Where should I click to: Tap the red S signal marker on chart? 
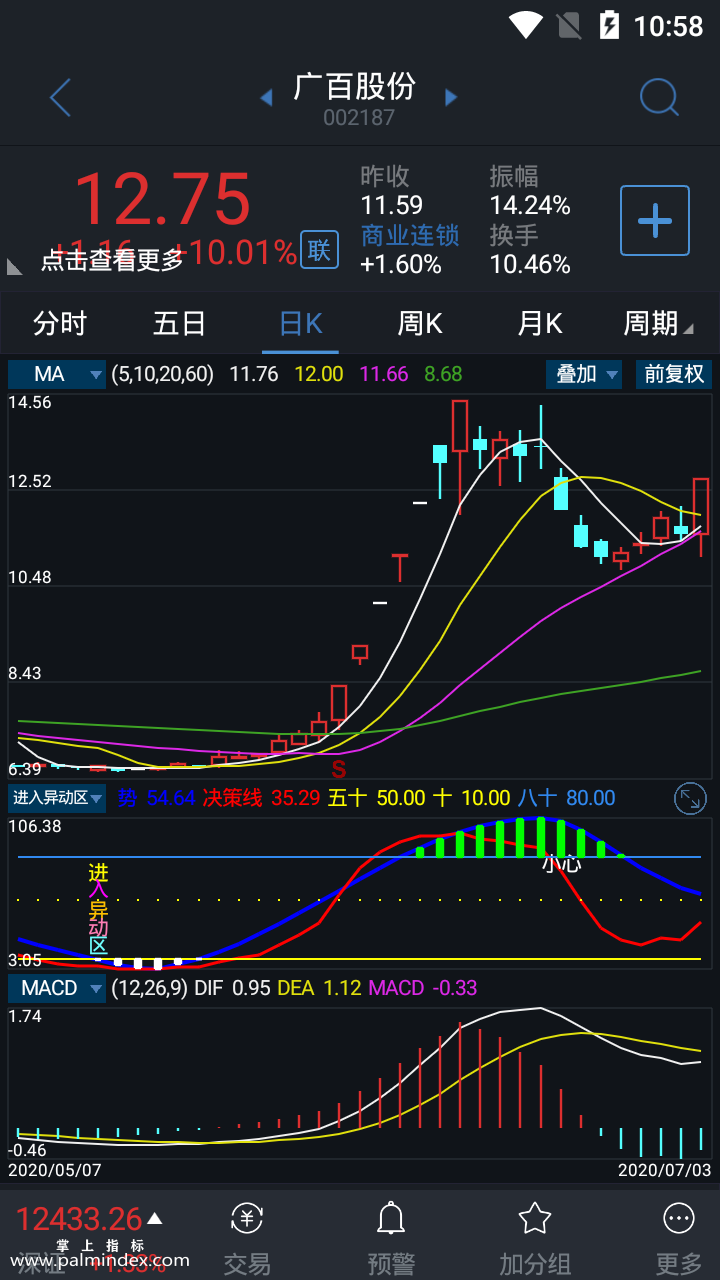(339, 769)
